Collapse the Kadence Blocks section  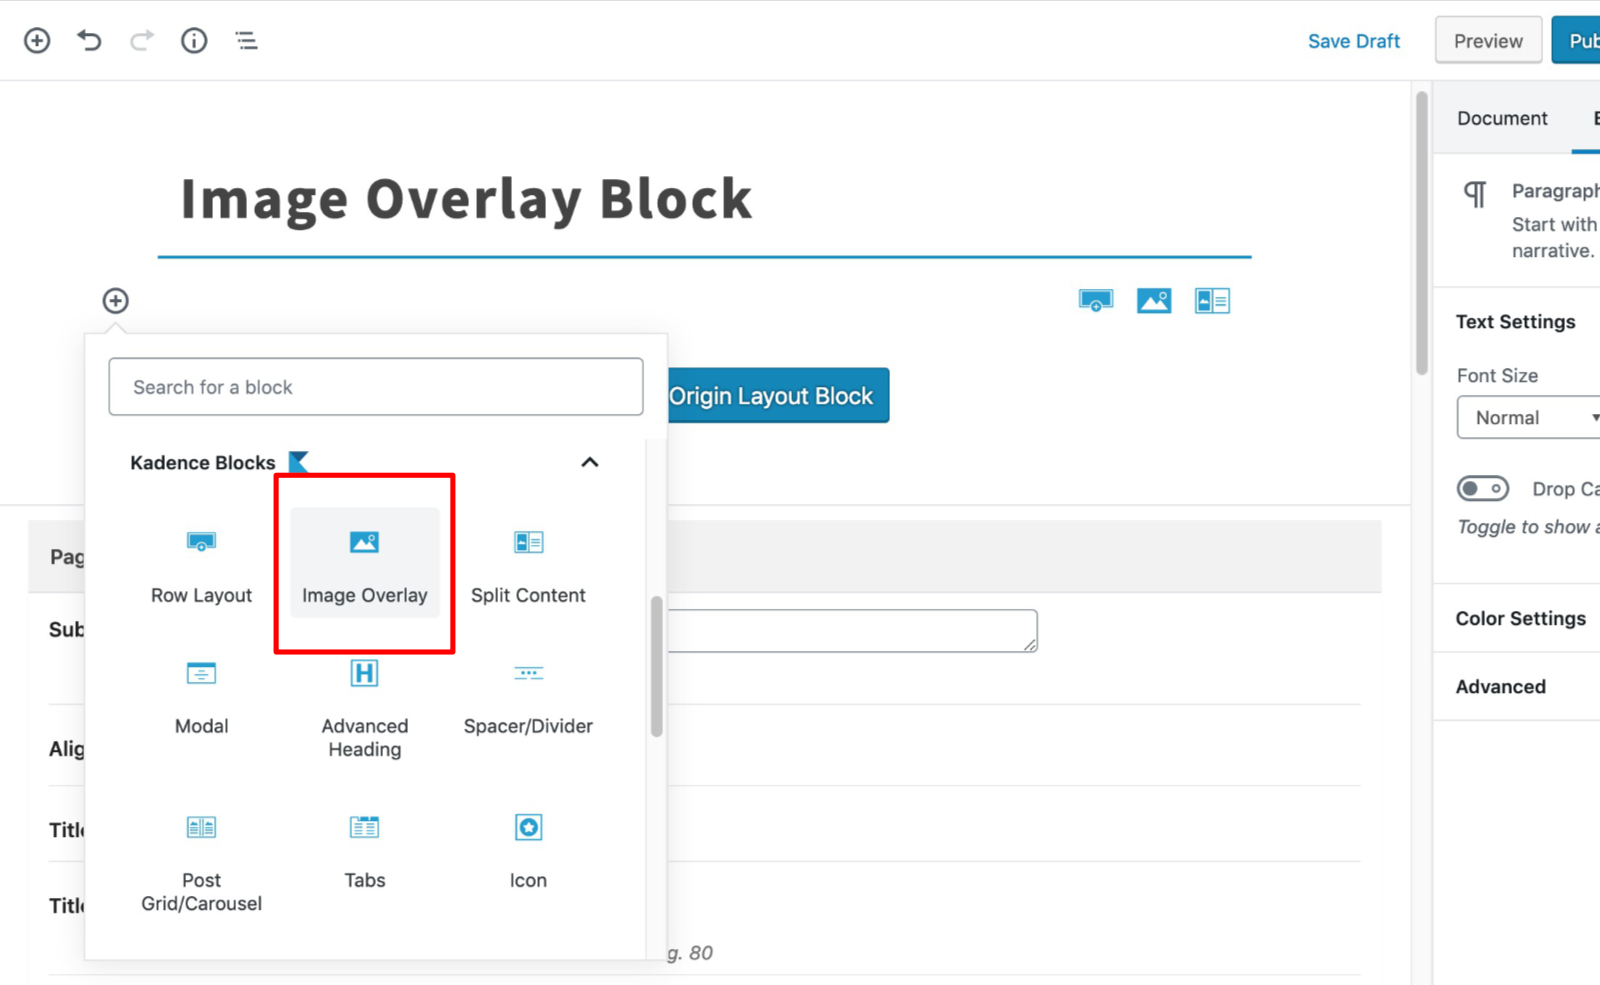click(590, 462)
